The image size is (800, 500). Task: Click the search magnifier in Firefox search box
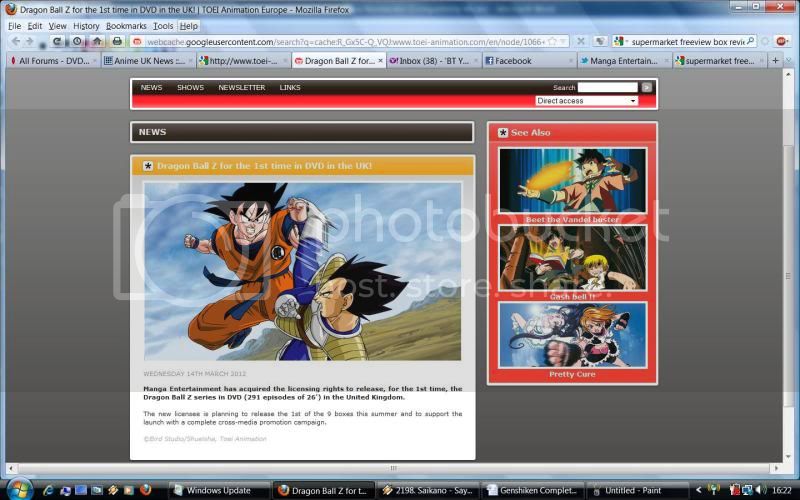[751, 41]
